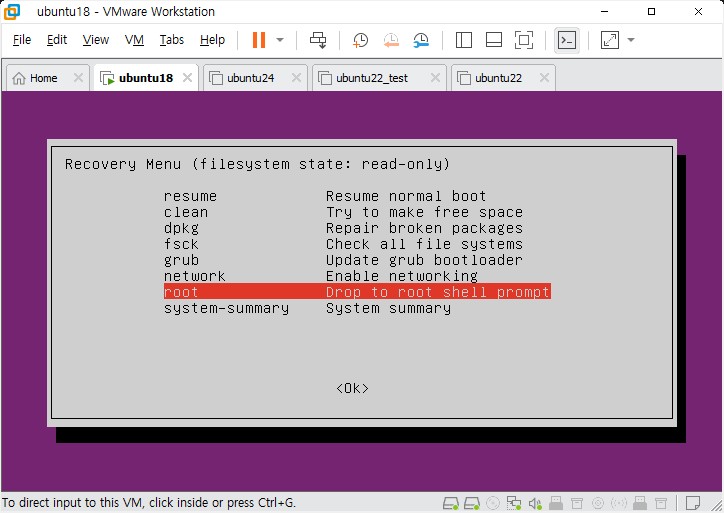Click the stretch guest icon
The height and width of the screenshot is (513, 724).
[x=609, y=40]
